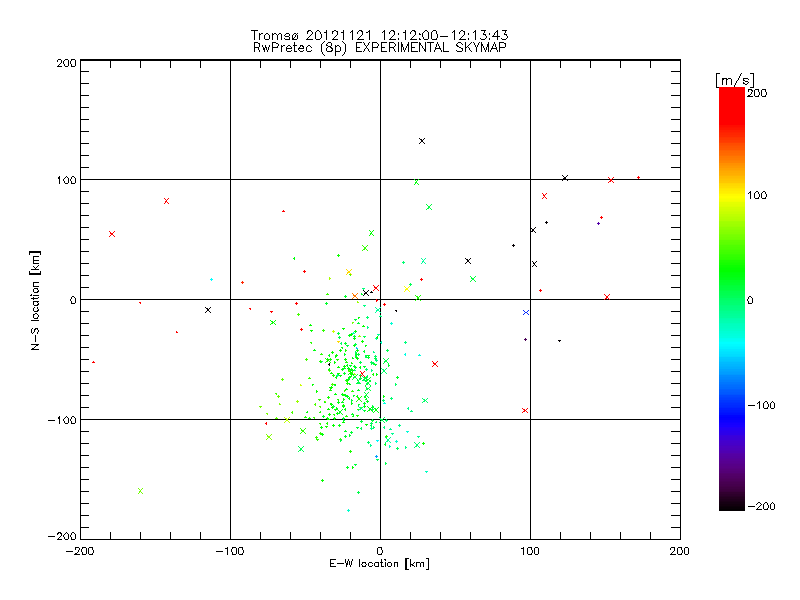This screenshot has width=800, height=600.
Task: Click the y-axis tick label '200' at top
Action: click(x=66, y=63)
